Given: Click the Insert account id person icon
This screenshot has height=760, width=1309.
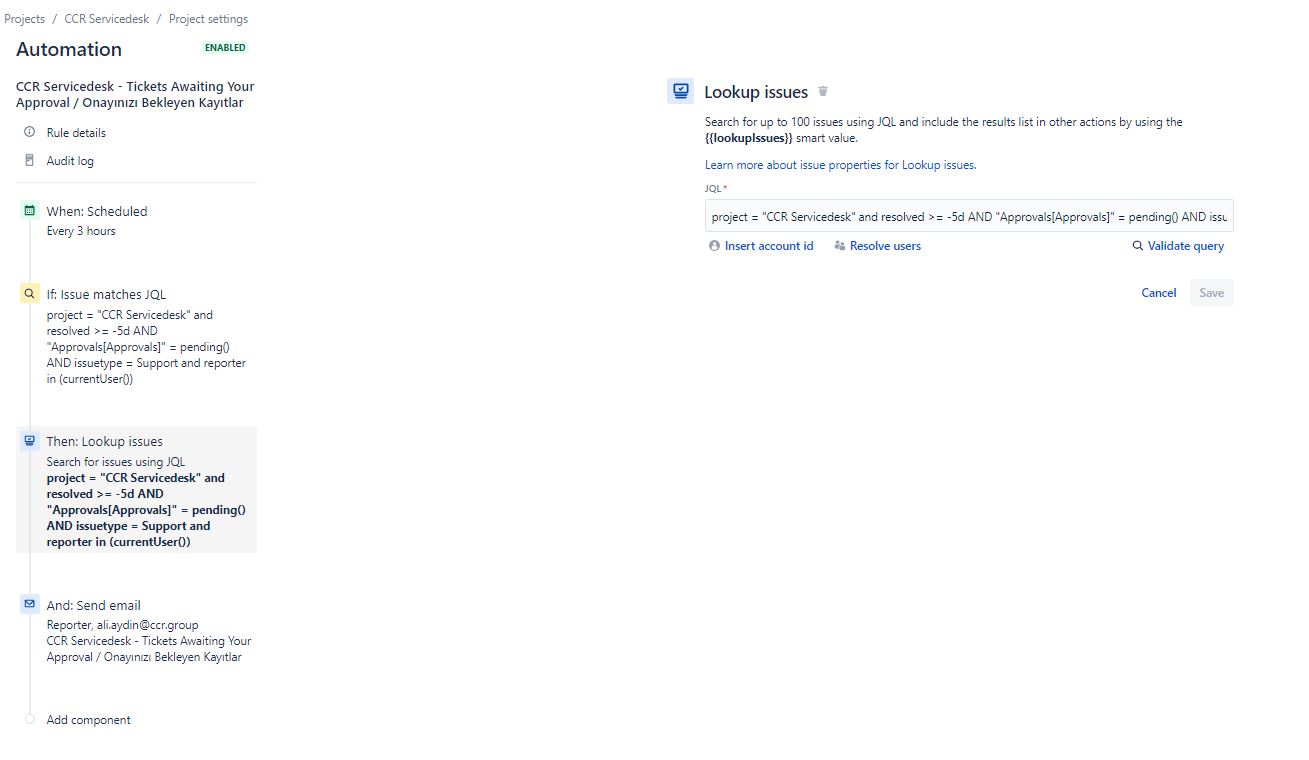Looking at the screenshot, I should pos(714,246).
